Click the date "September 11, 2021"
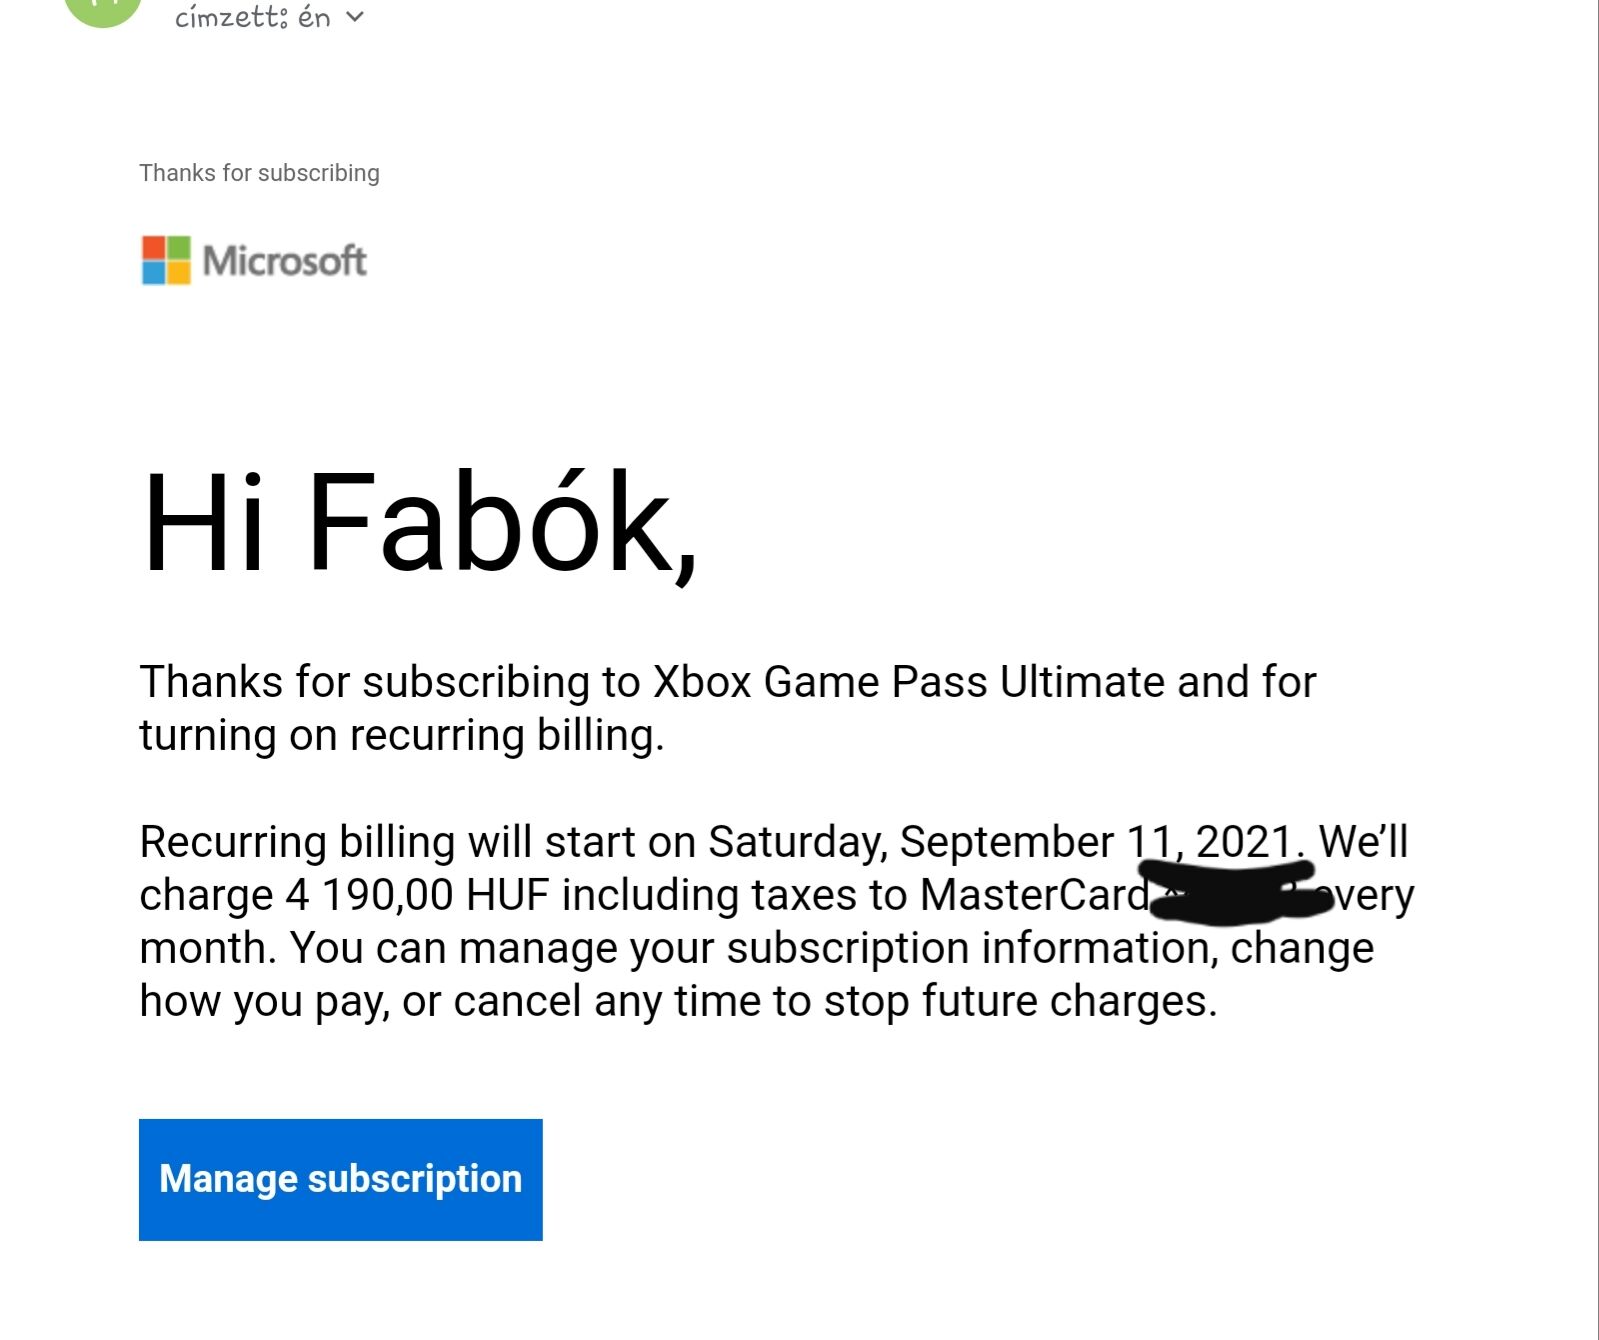 1096,842
